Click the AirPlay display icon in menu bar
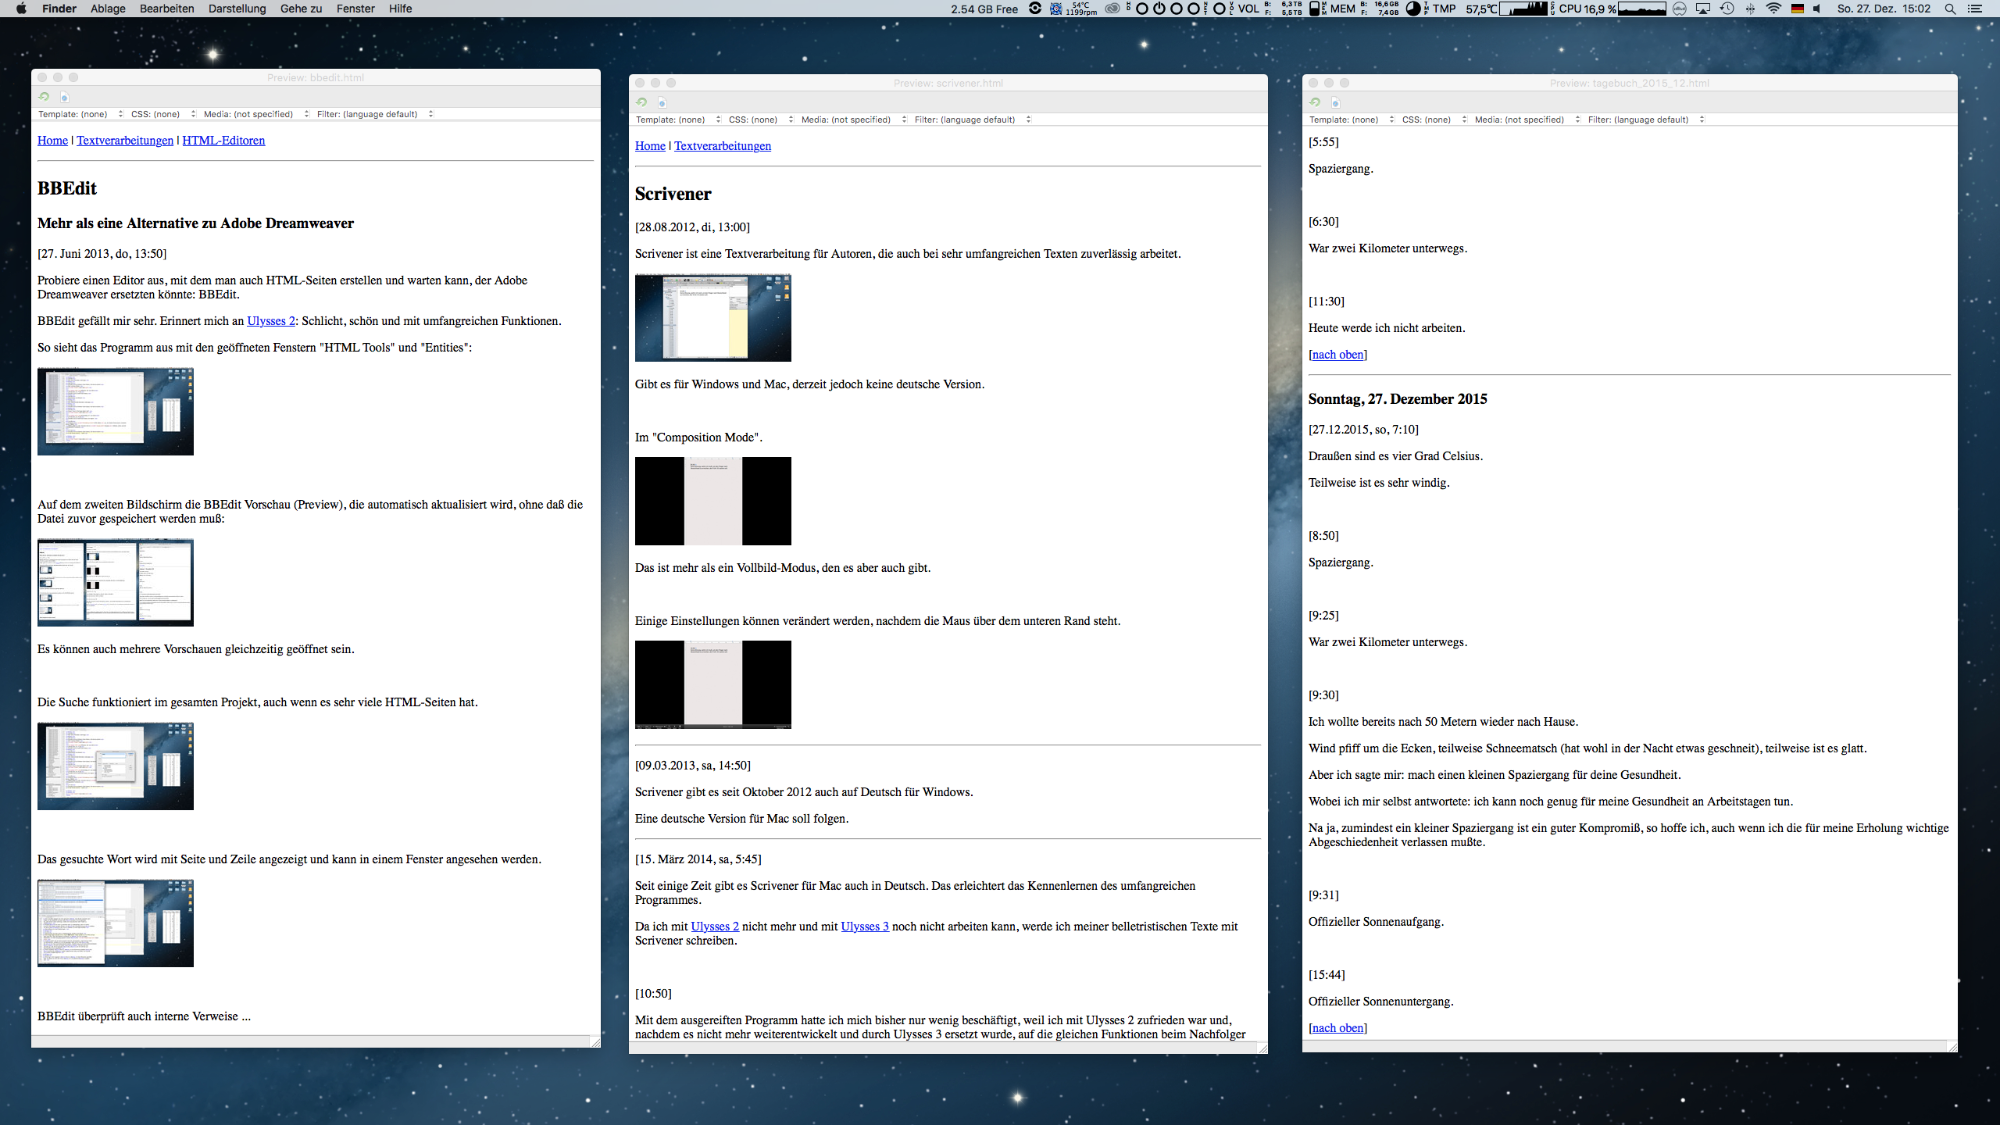2000x1125 pixels. point(1703,9)
